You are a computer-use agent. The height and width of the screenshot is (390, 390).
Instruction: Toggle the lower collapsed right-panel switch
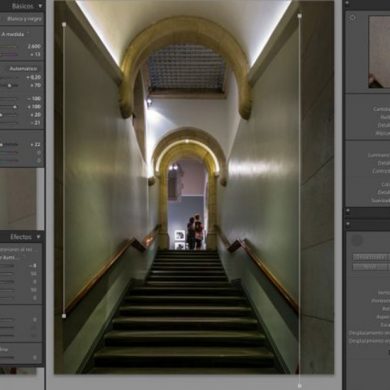coord(348,224)
